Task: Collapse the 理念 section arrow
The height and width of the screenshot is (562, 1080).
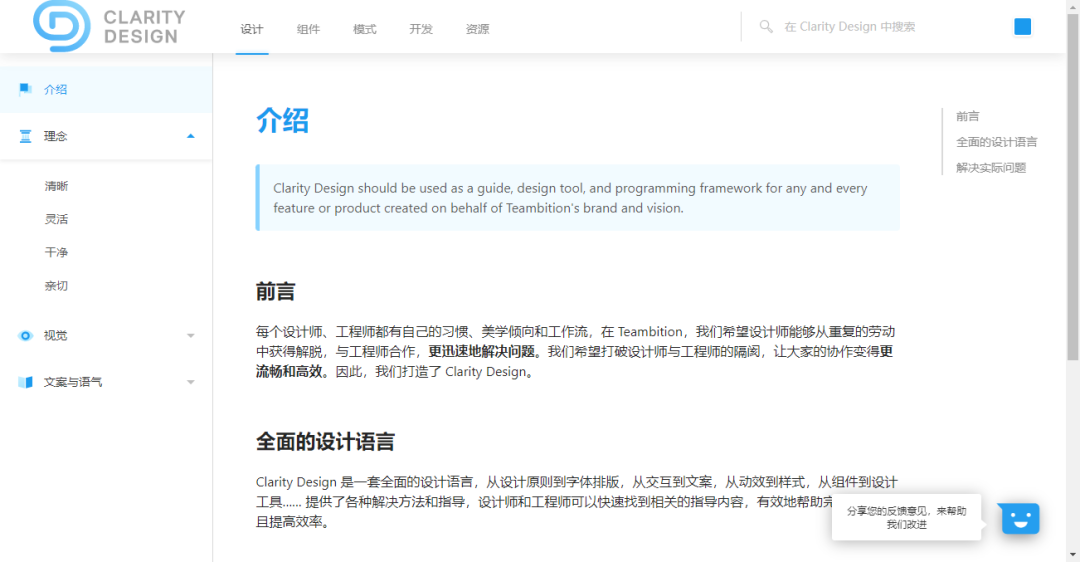Action: point(191,136)
